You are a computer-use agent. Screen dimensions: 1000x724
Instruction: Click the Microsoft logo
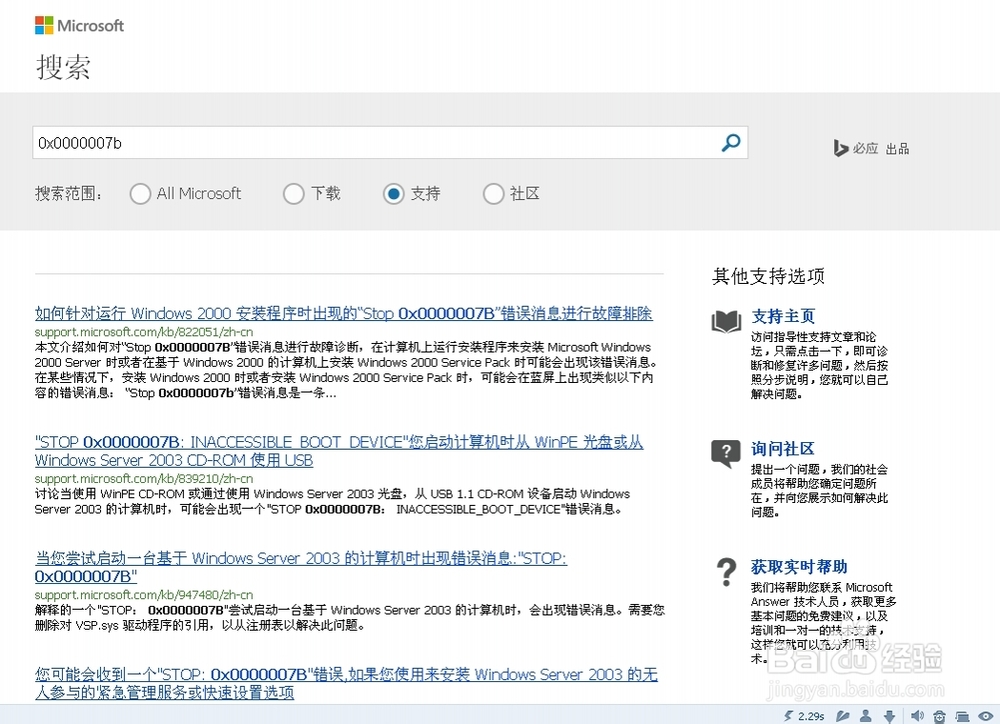point(79,26)
